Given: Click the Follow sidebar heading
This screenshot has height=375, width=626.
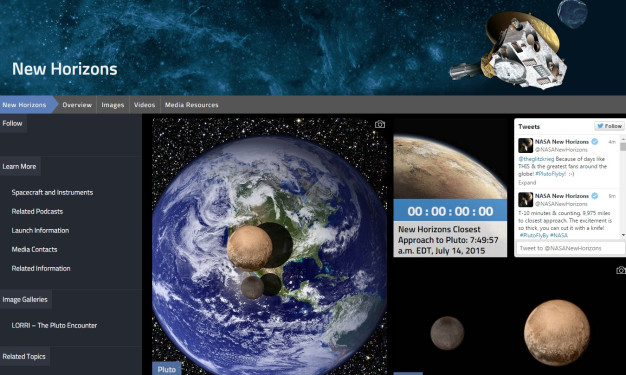Looking at the screenshot, I should (12, 123).
